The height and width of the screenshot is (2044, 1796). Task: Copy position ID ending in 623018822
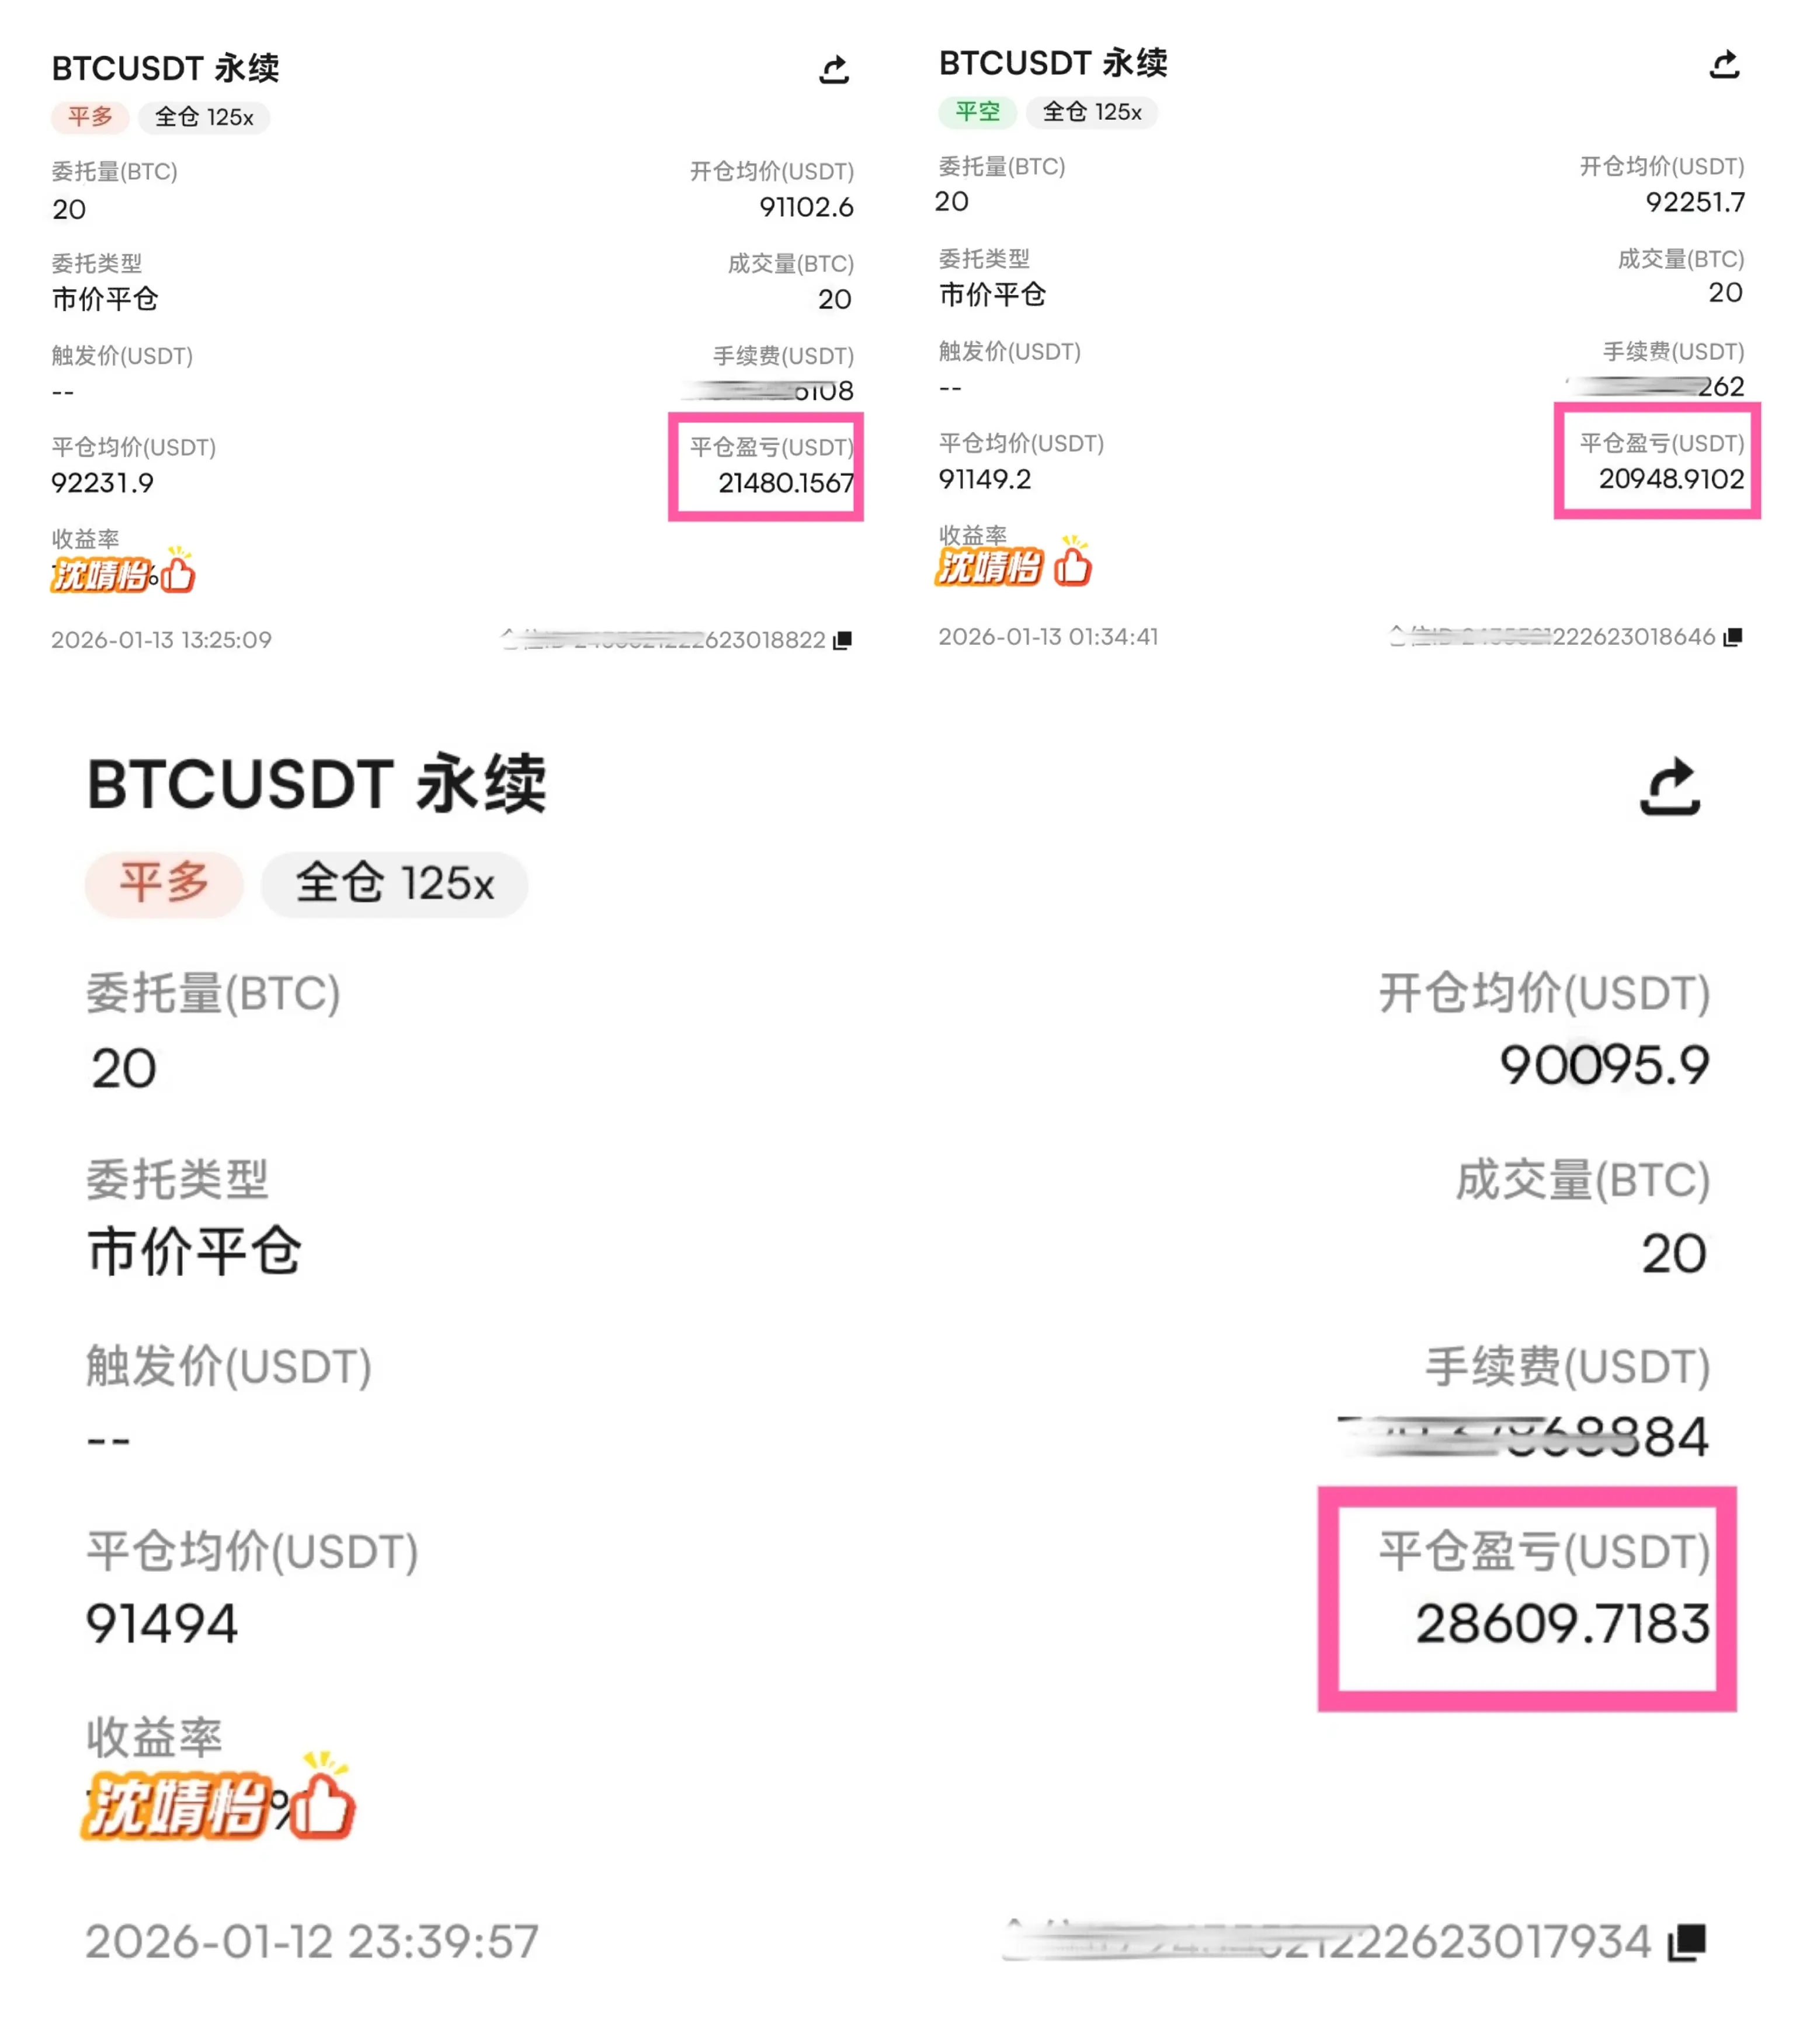coord(842,640)
